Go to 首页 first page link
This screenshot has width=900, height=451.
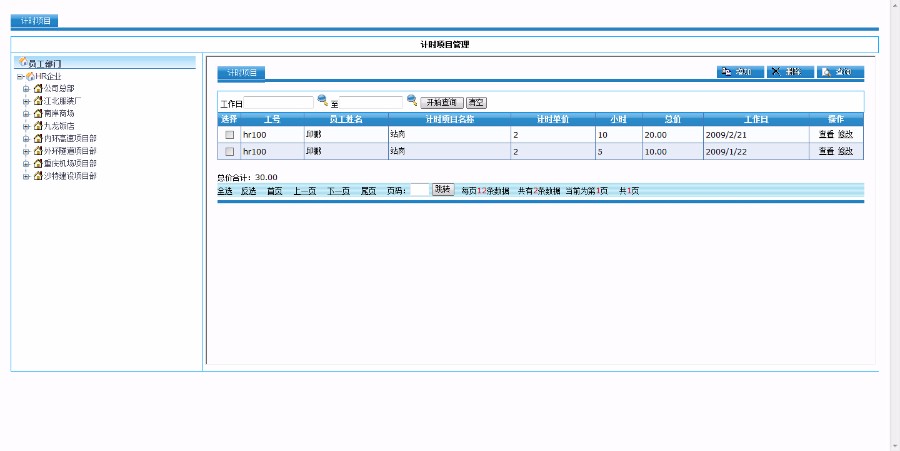[x=274, y=191]
